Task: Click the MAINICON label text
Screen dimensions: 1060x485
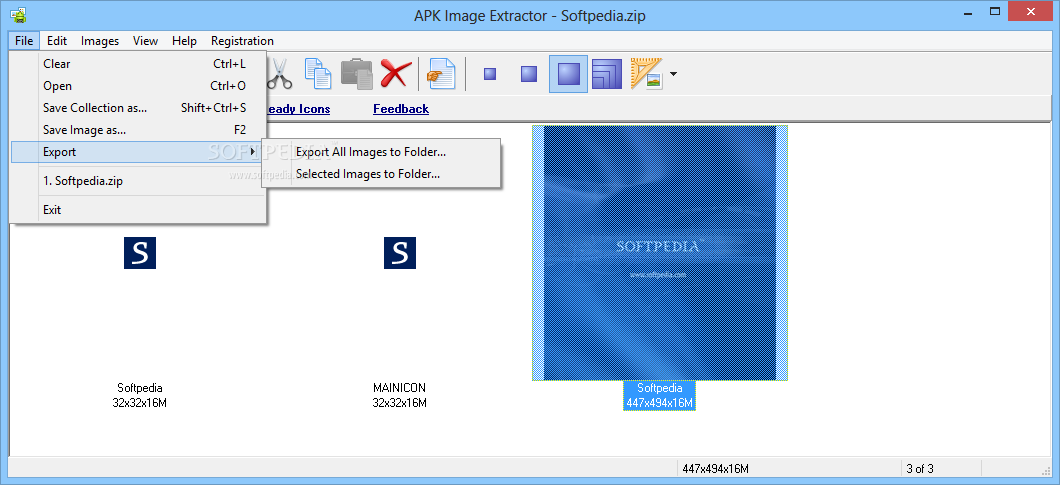Action: [x=400, y=388]
